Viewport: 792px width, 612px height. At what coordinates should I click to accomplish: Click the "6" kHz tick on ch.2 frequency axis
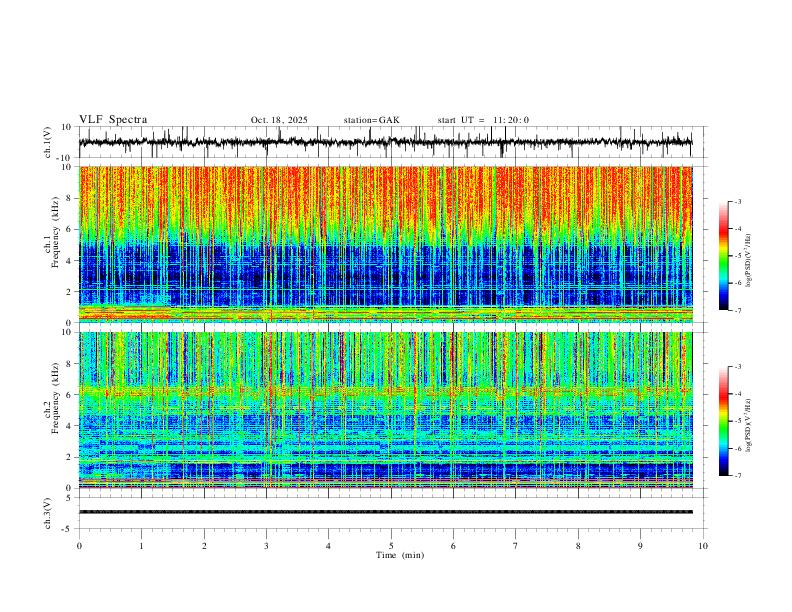pos(70,394)
